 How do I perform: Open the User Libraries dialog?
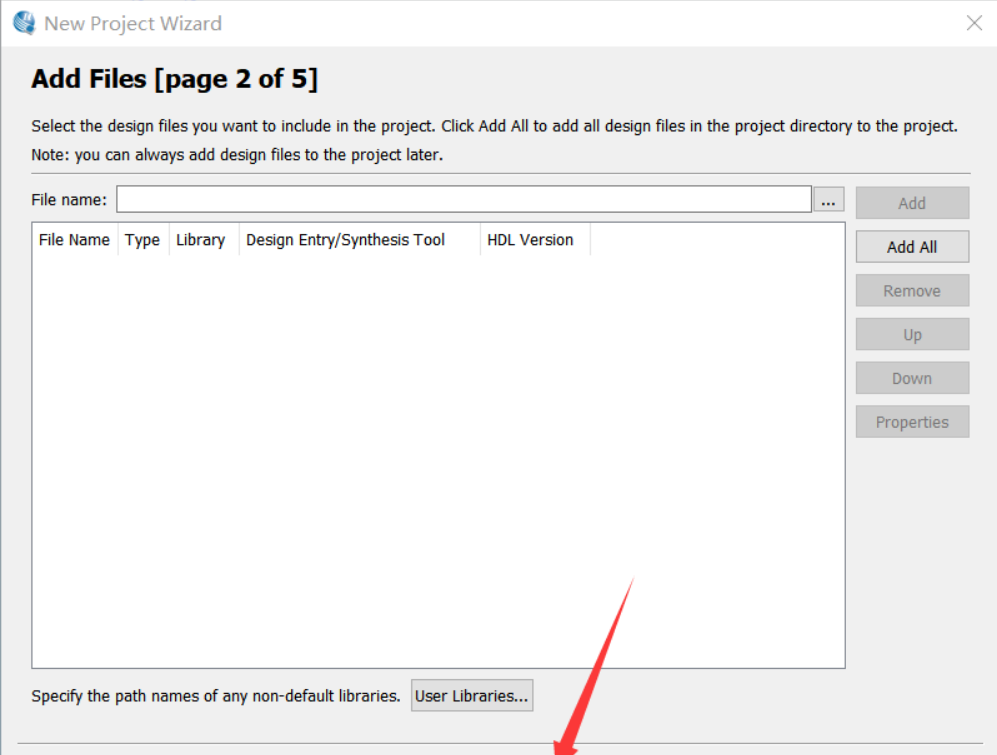click(x=472, y=695)
